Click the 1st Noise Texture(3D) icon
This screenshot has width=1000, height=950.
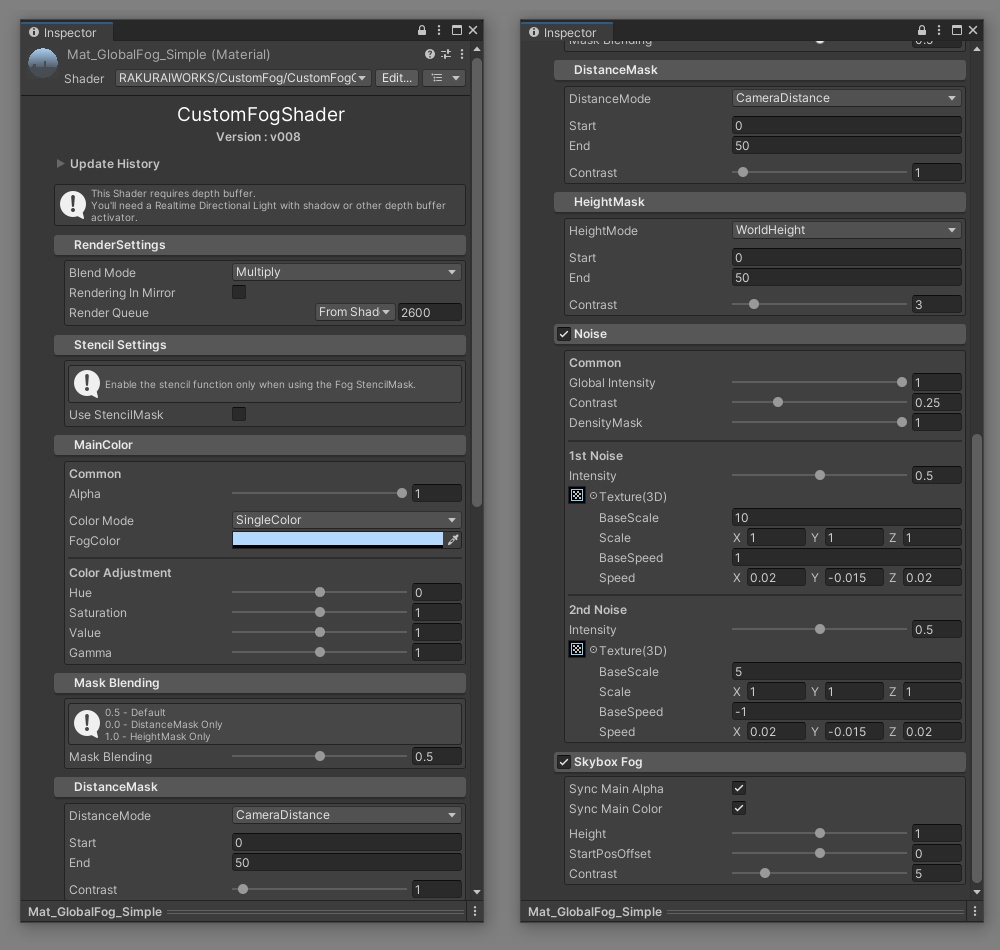pos(577,495)
